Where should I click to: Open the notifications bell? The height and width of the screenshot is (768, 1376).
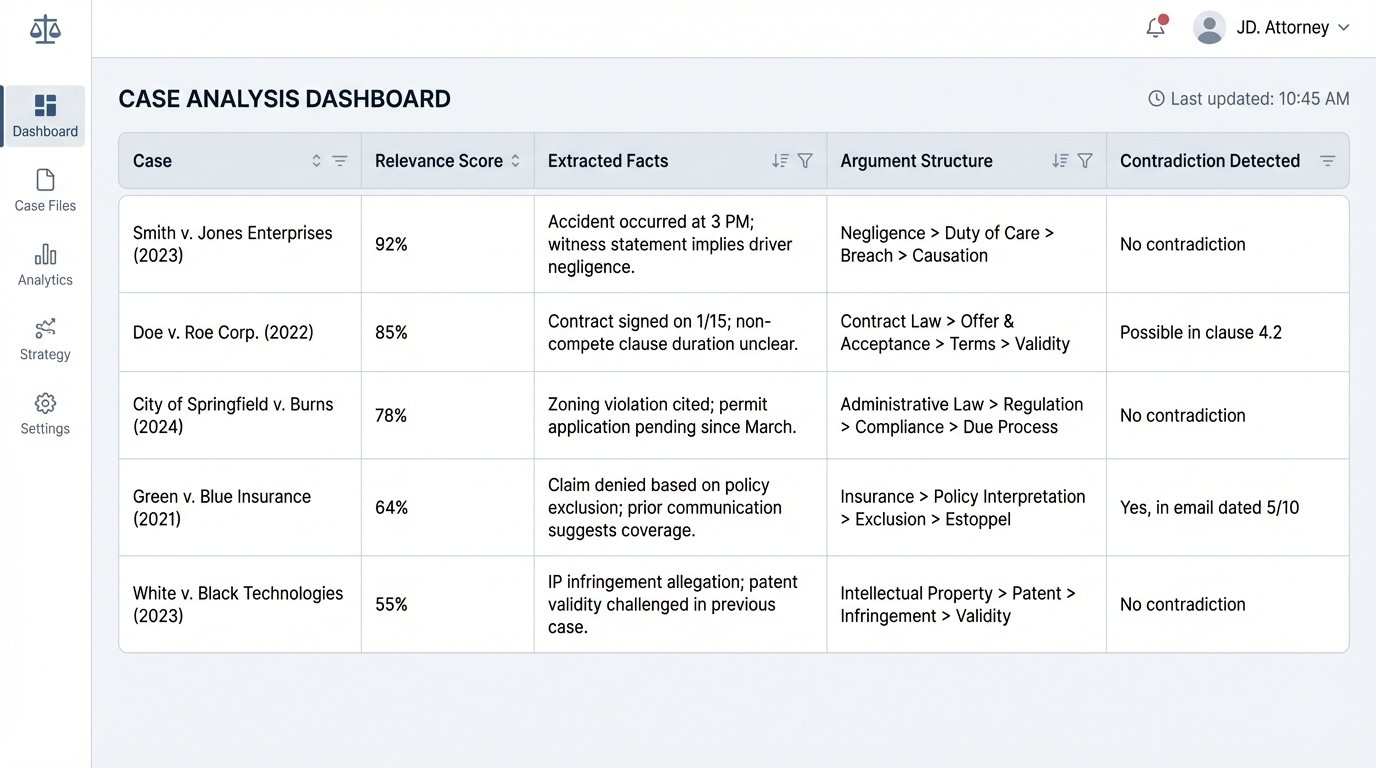pos(1156,28)
